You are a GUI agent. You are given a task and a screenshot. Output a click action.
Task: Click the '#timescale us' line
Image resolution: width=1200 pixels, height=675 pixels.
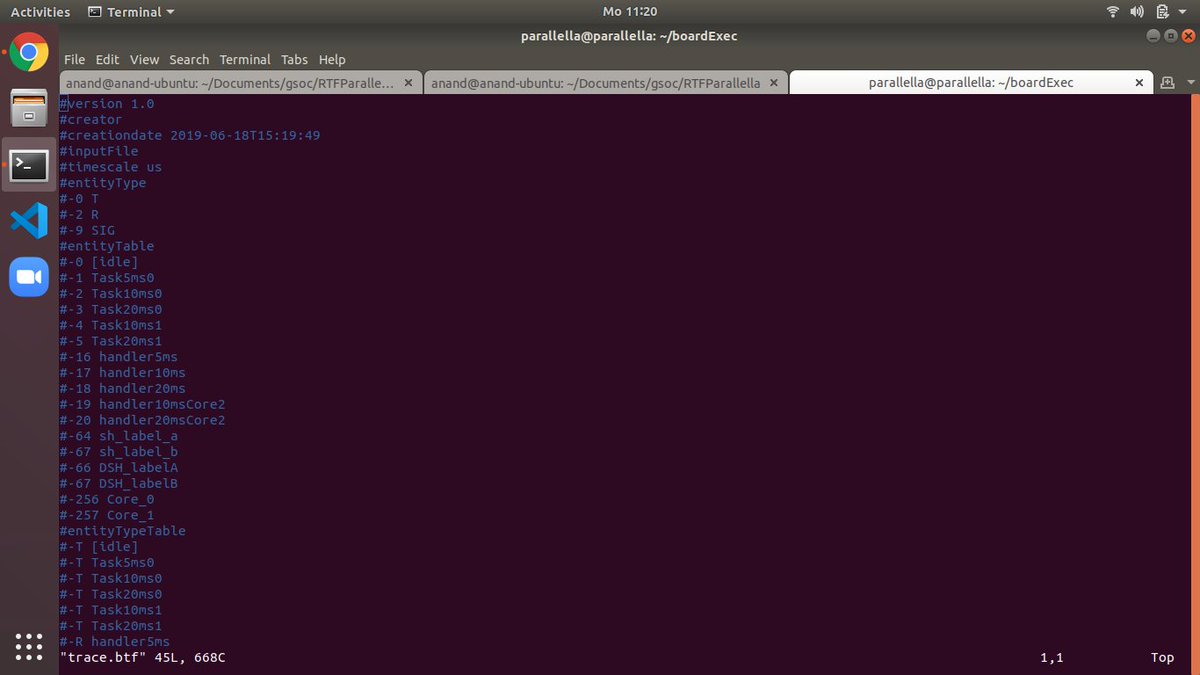(111, 167)
